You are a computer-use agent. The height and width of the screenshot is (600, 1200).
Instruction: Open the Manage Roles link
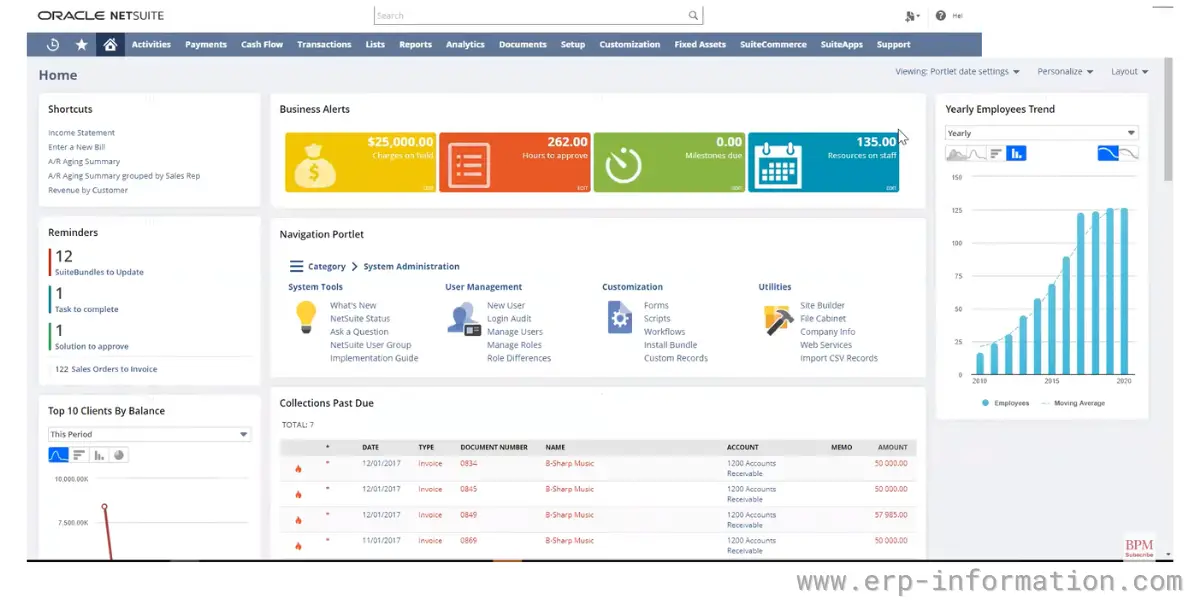(x=514, y=345)
